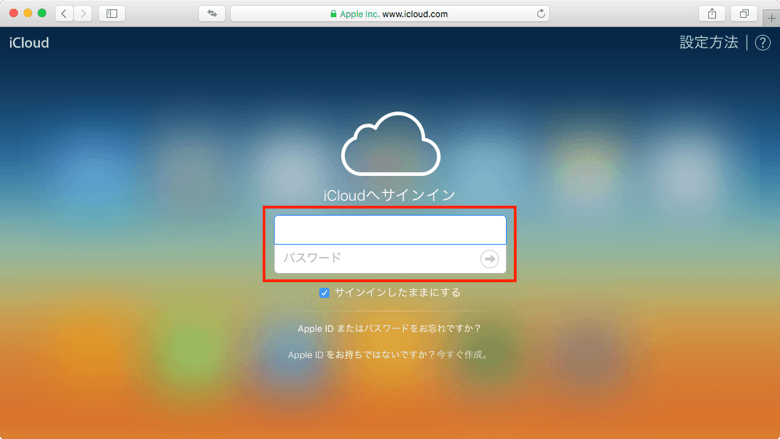
Task: Open the 設定方法 link
Action: pyautogui.click(x=708, y=43)
